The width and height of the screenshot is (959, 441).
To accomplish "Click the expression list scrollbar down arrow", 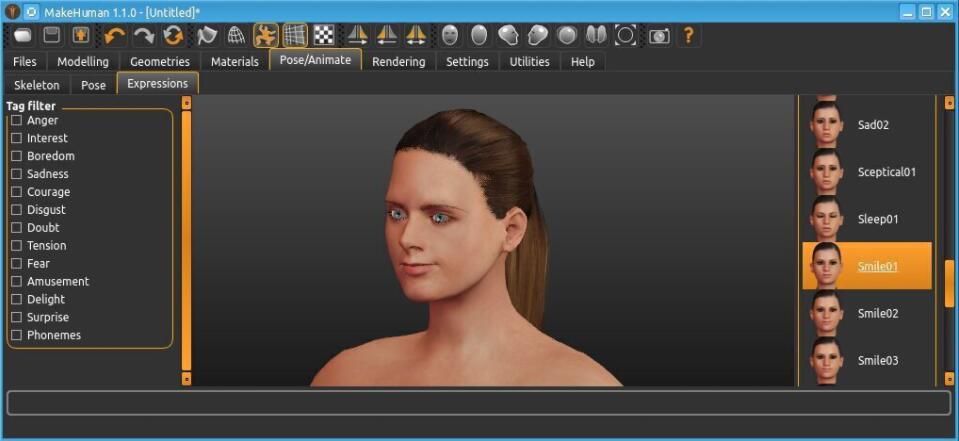I will (949, 379).
